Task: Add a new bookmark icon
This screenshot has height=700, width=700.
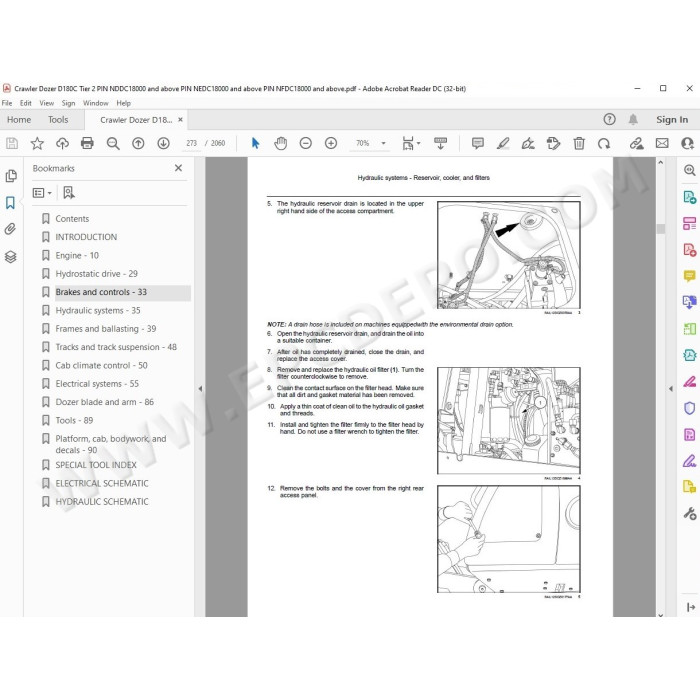Action: point(69,193)
